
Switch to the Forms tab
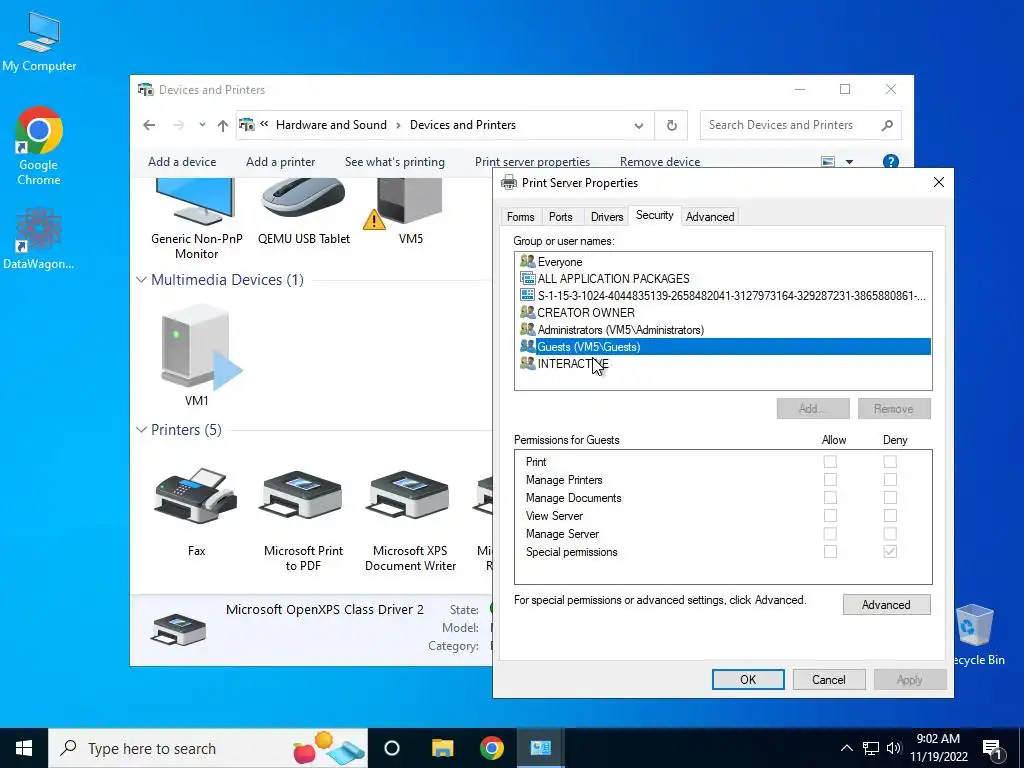[x=520, y=217]
